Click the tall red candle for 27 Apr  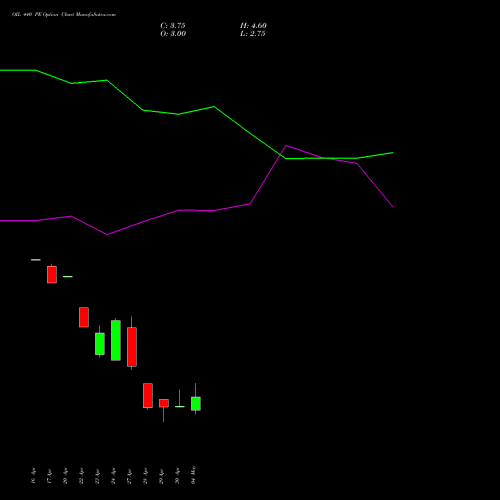[132, 347]
